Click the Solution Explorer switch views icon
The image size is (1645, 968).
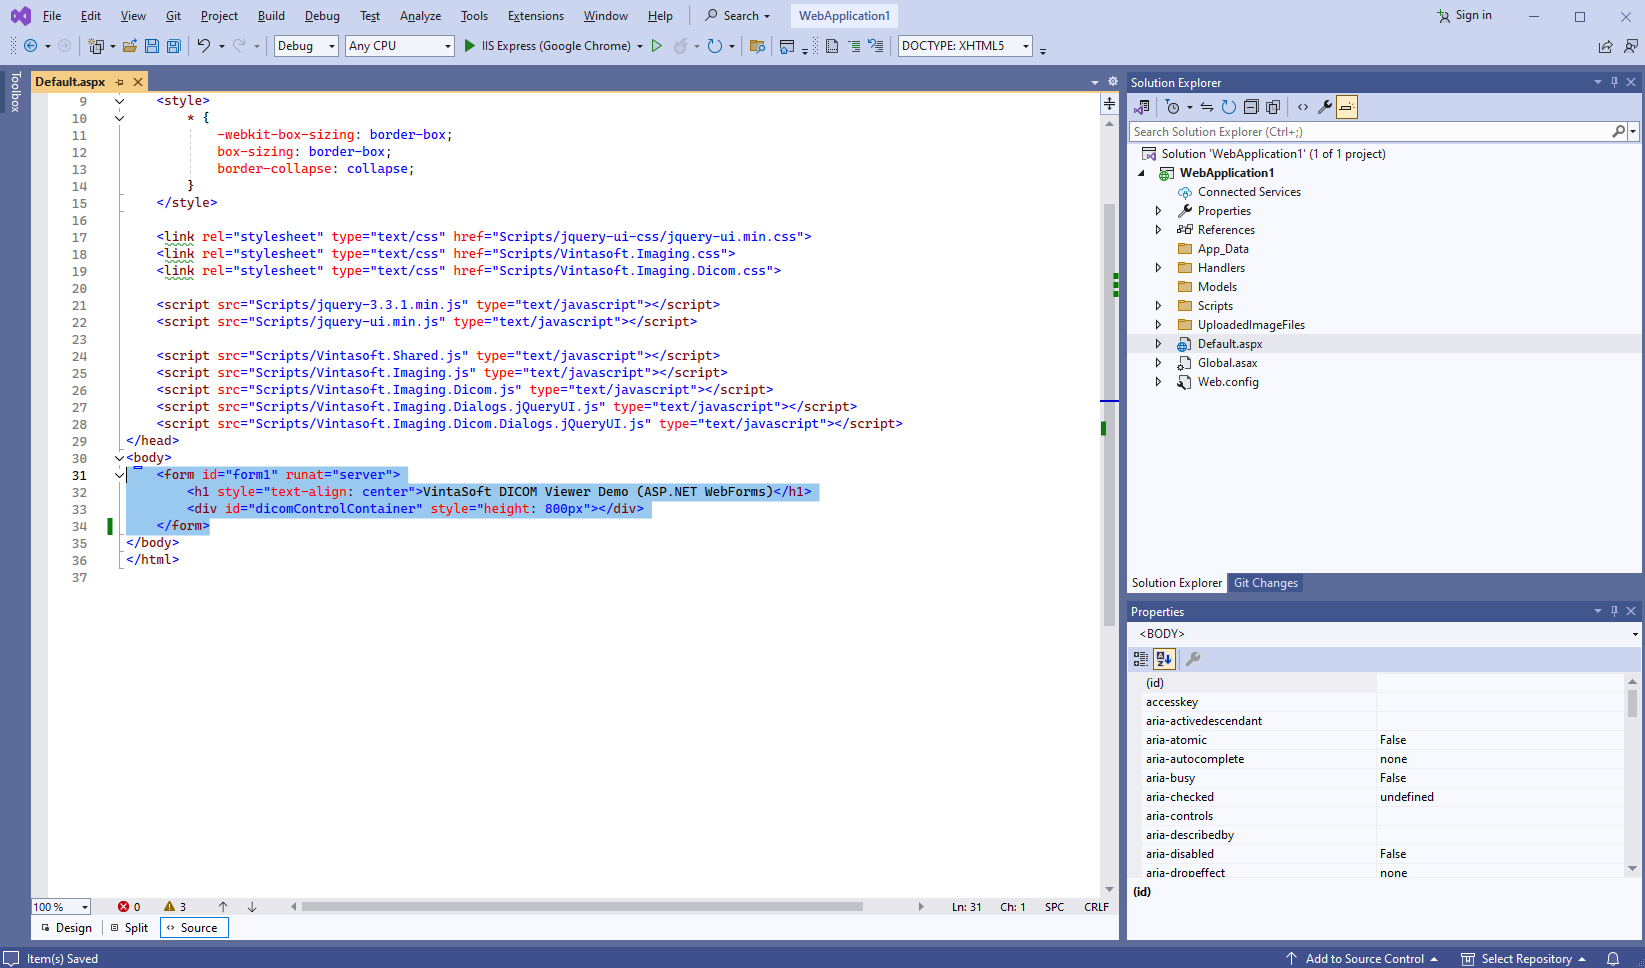pos(1141,107)
